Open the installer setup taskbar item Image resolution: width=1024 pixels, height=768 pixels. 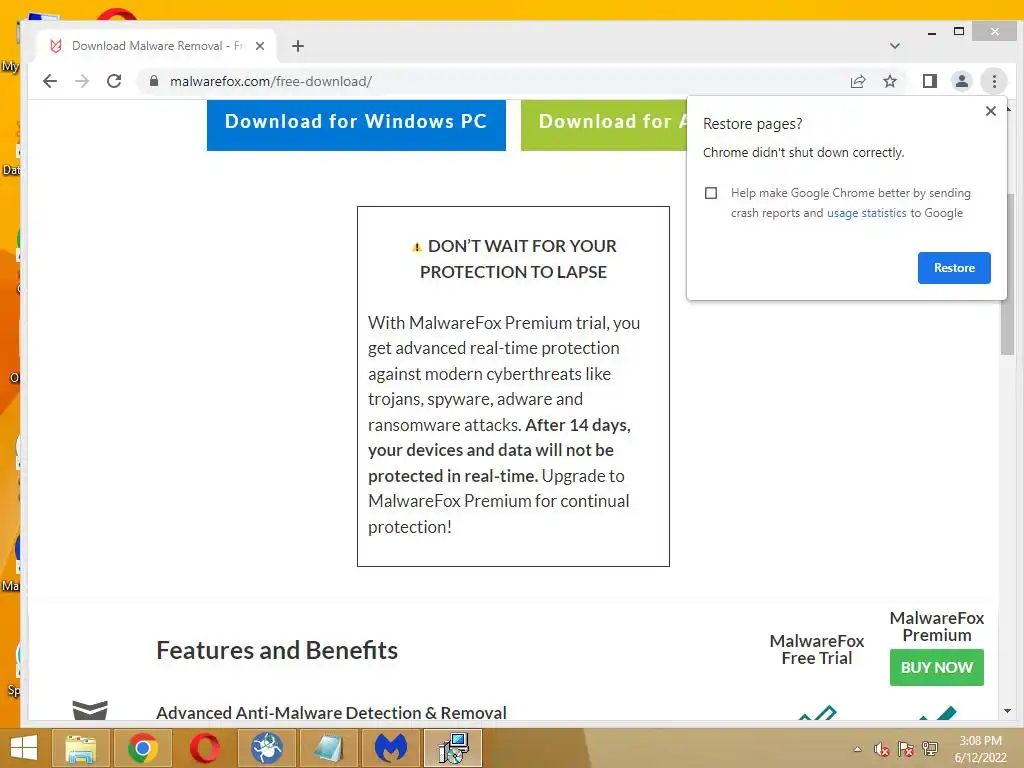coord(453,748)
